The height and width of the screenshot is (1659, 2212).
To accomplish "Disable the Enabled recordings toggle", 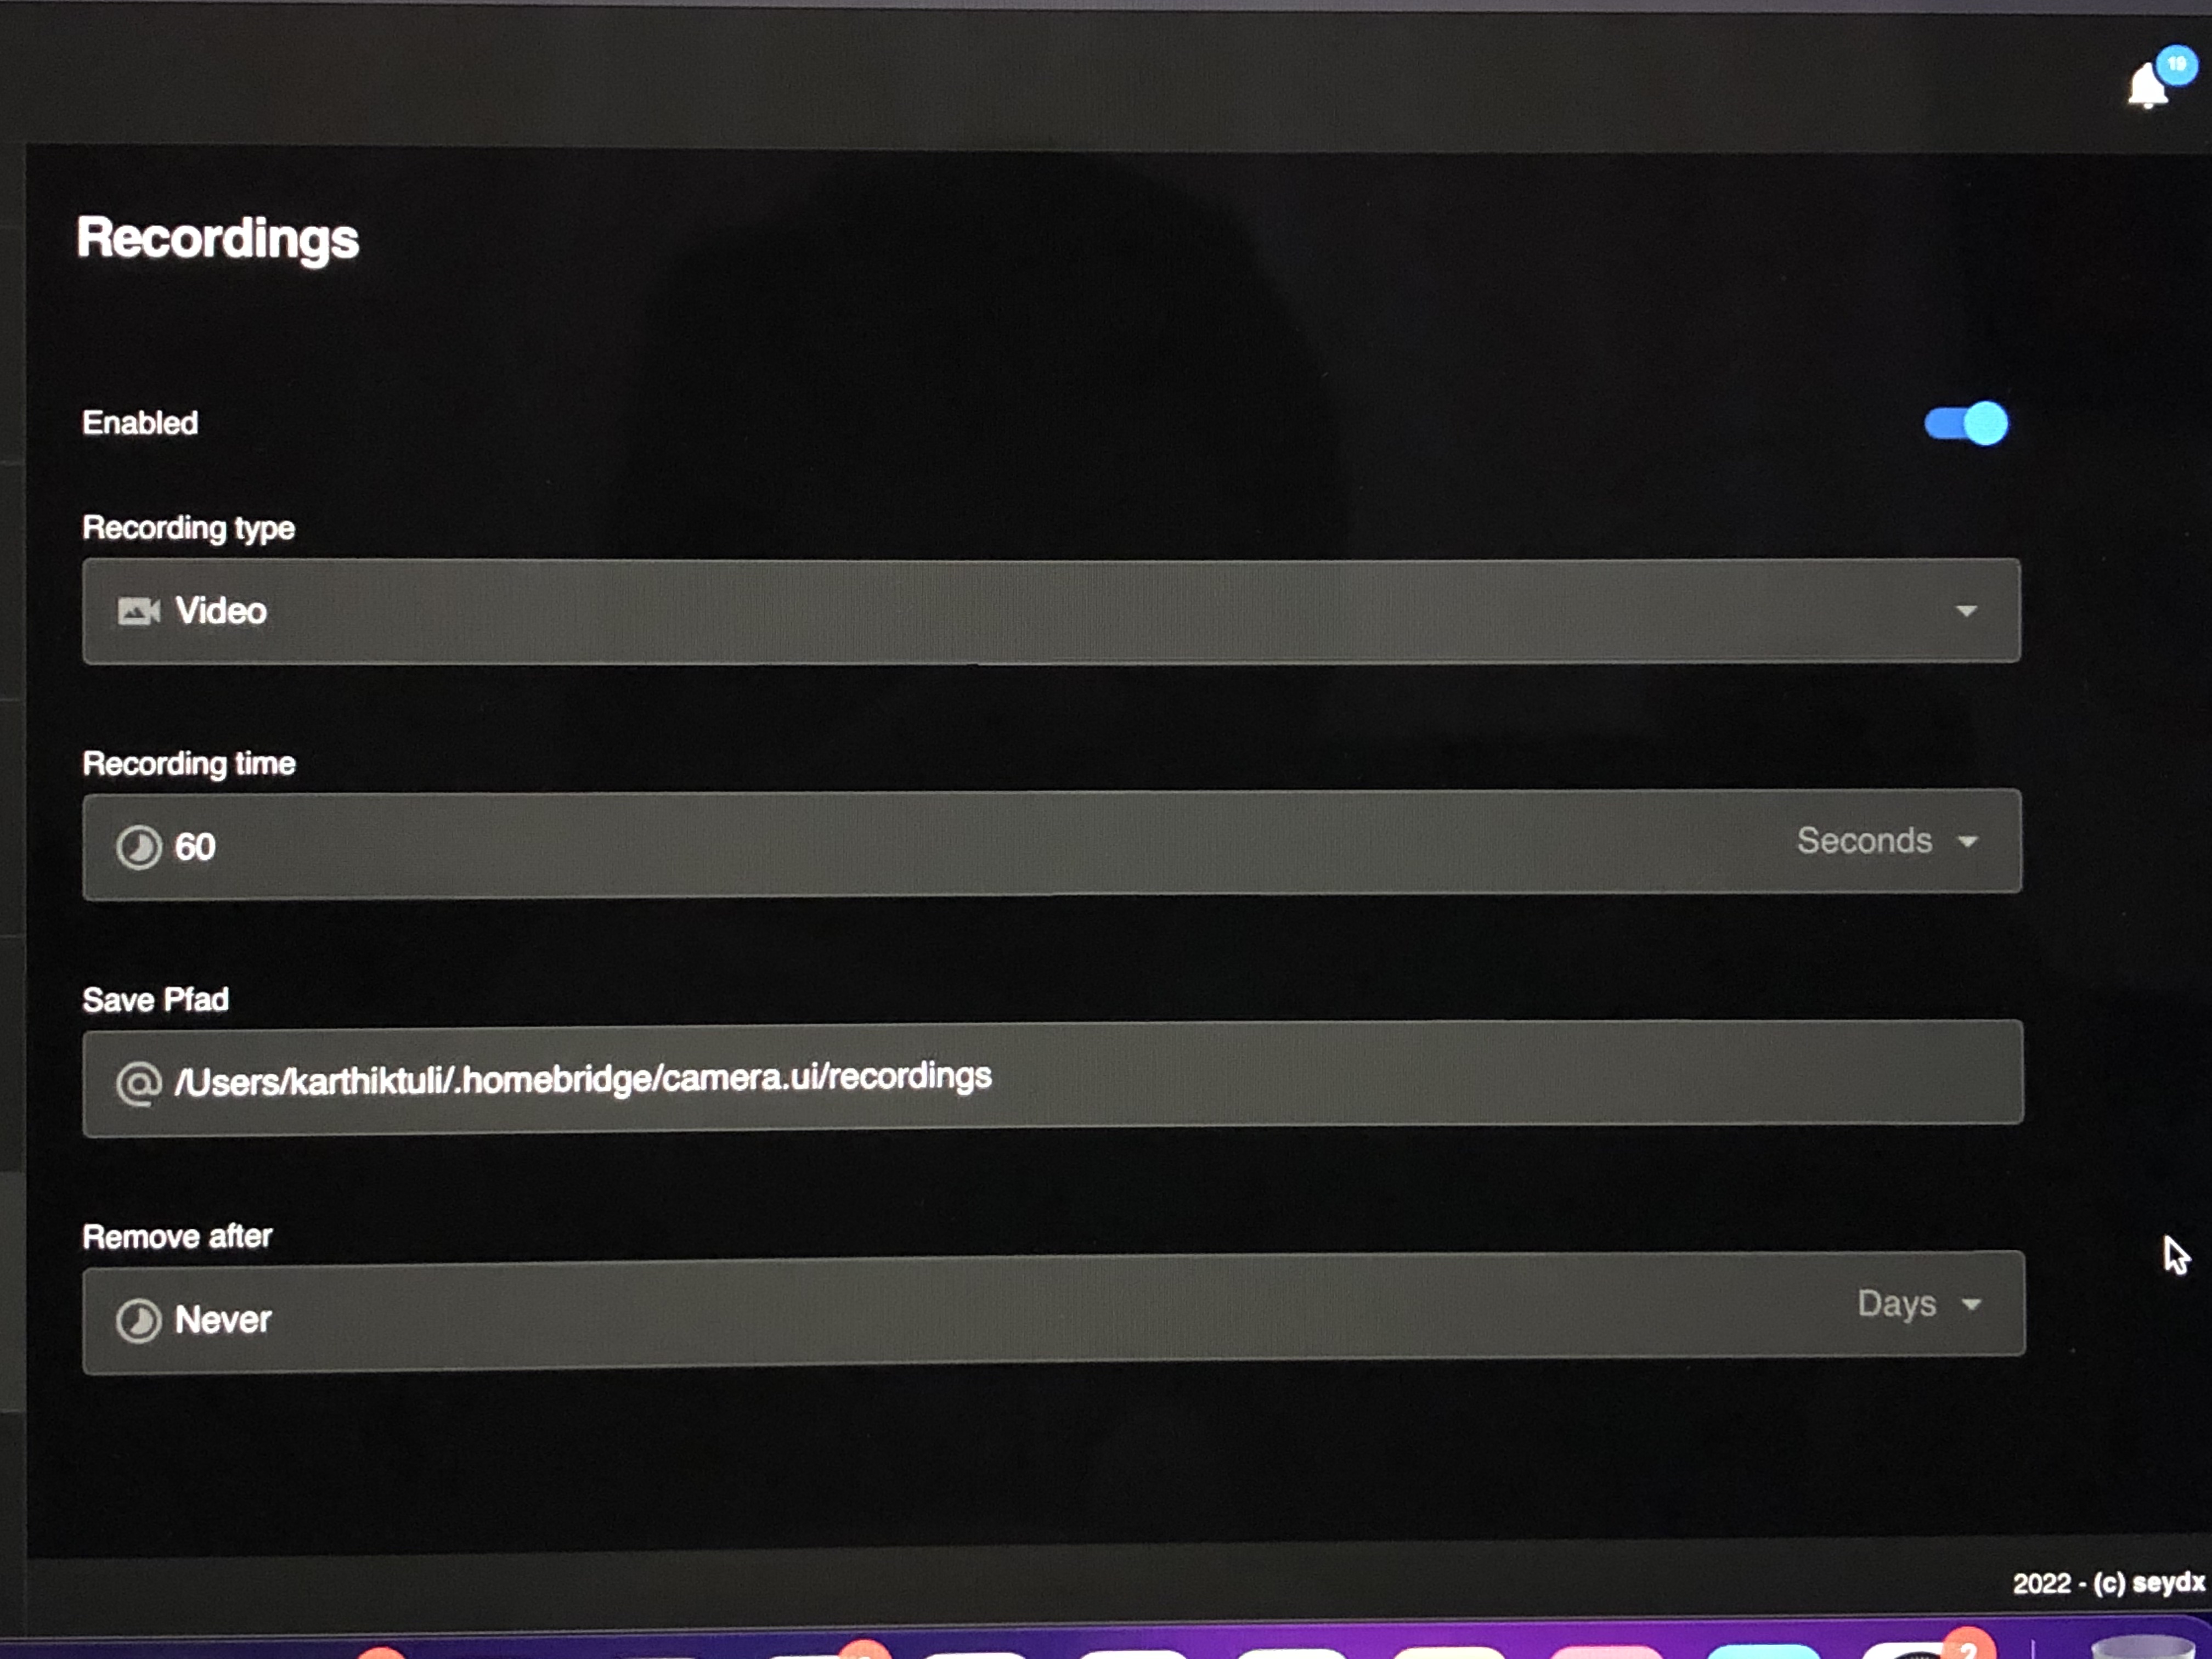I will (x=1965, y=424).
